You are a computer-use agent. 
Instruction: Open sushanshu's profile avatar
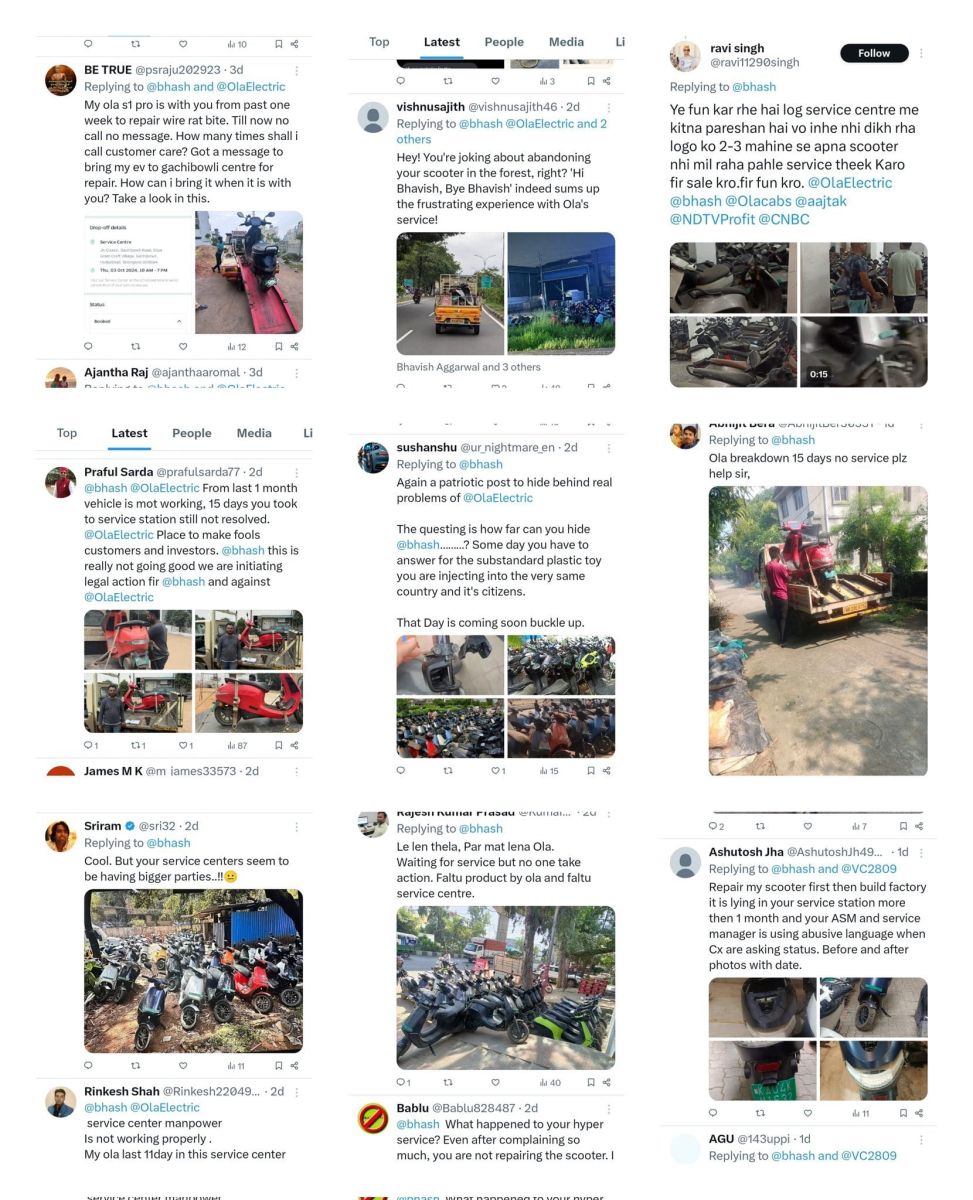point(373,457)
